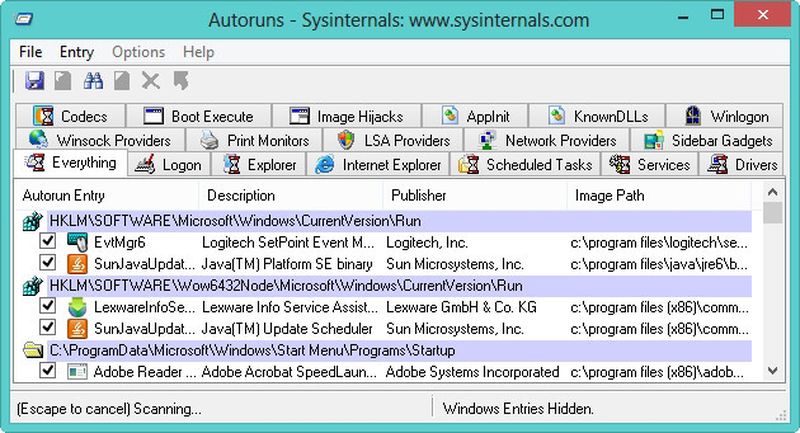The width and height of the screenshot is (800, 433).
Task: Switch to the Network Providers tab
Action: pos(547,140)
